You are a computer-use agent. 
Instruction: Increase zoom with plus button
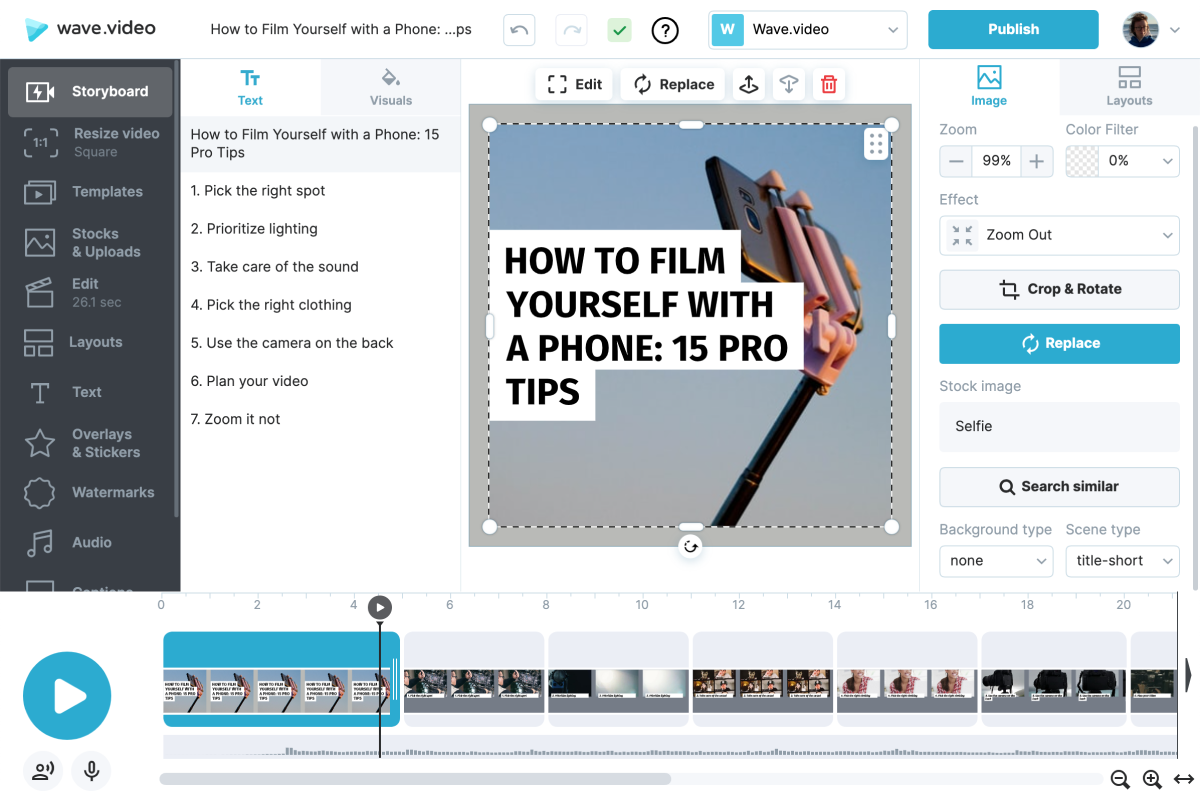tap(1037, 161)
